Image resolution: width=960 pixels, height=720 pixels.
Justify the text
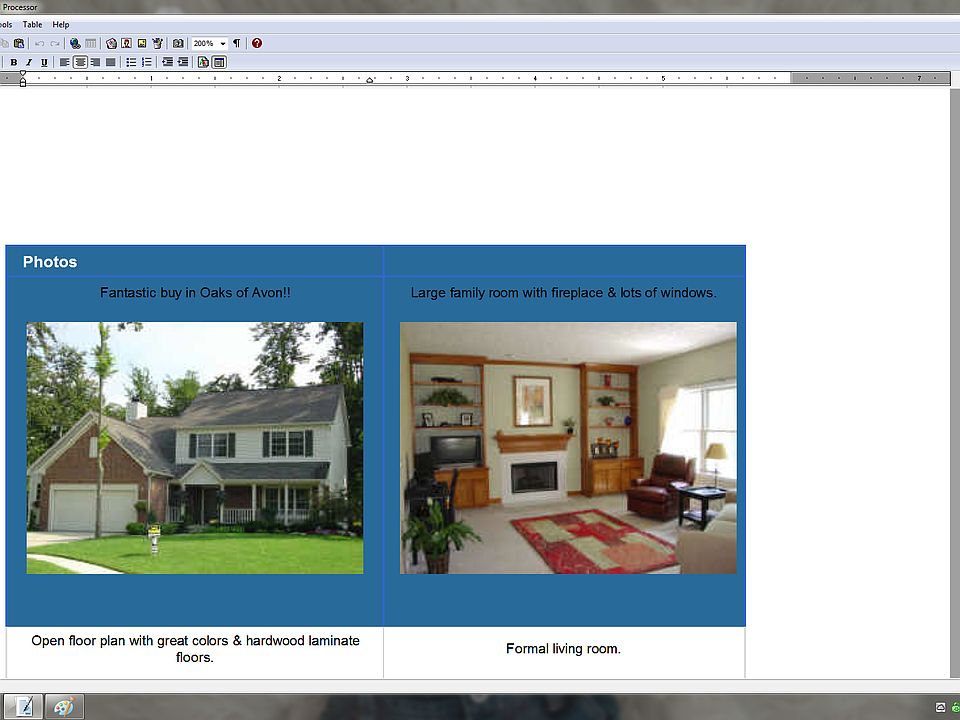111,62
